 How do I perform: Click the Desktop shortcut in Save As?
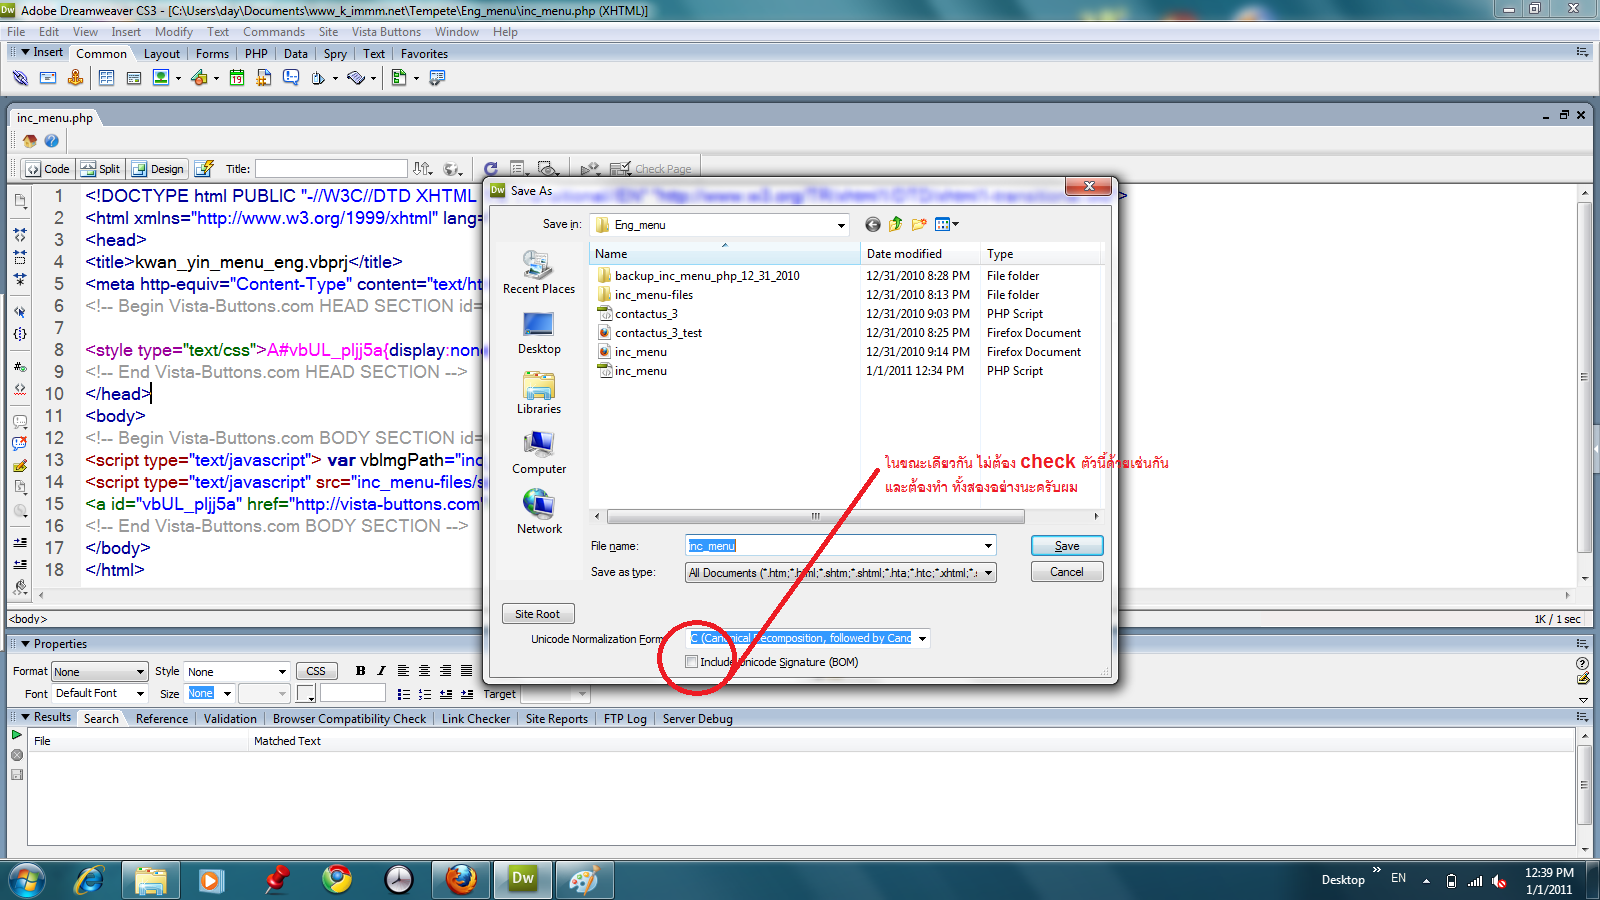[539, 333]
